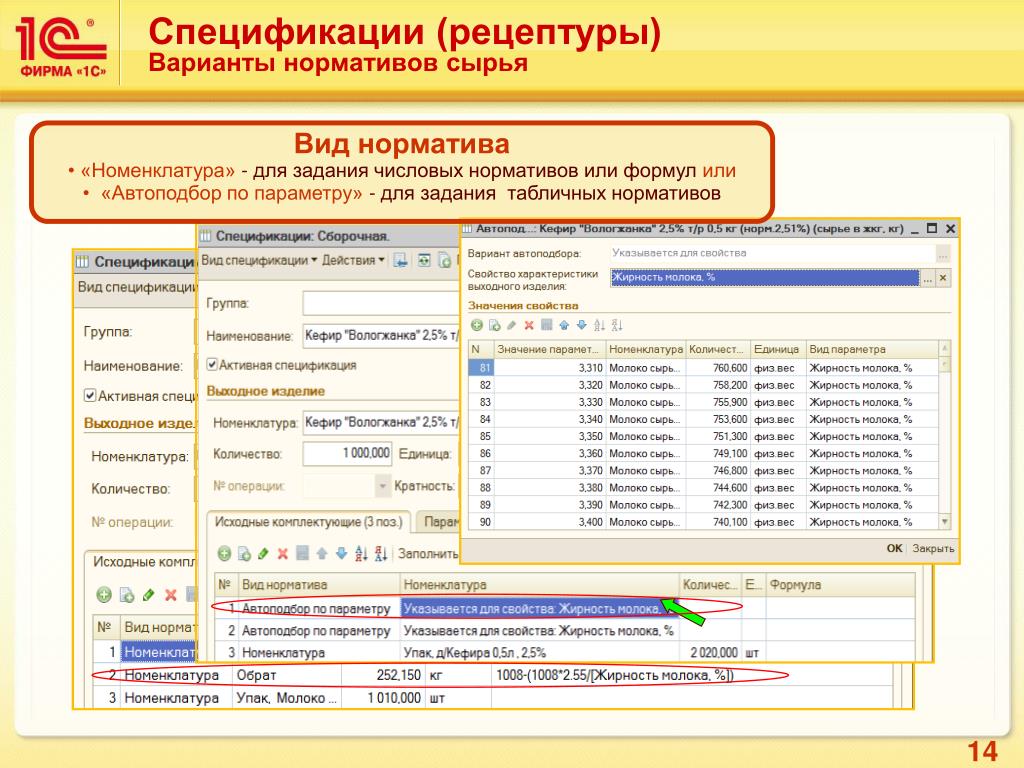1024x768 pixels.
Task: Move down arrow in Сборочная window table toolbar
Action: pyautogui.click(x=341, y=554)
